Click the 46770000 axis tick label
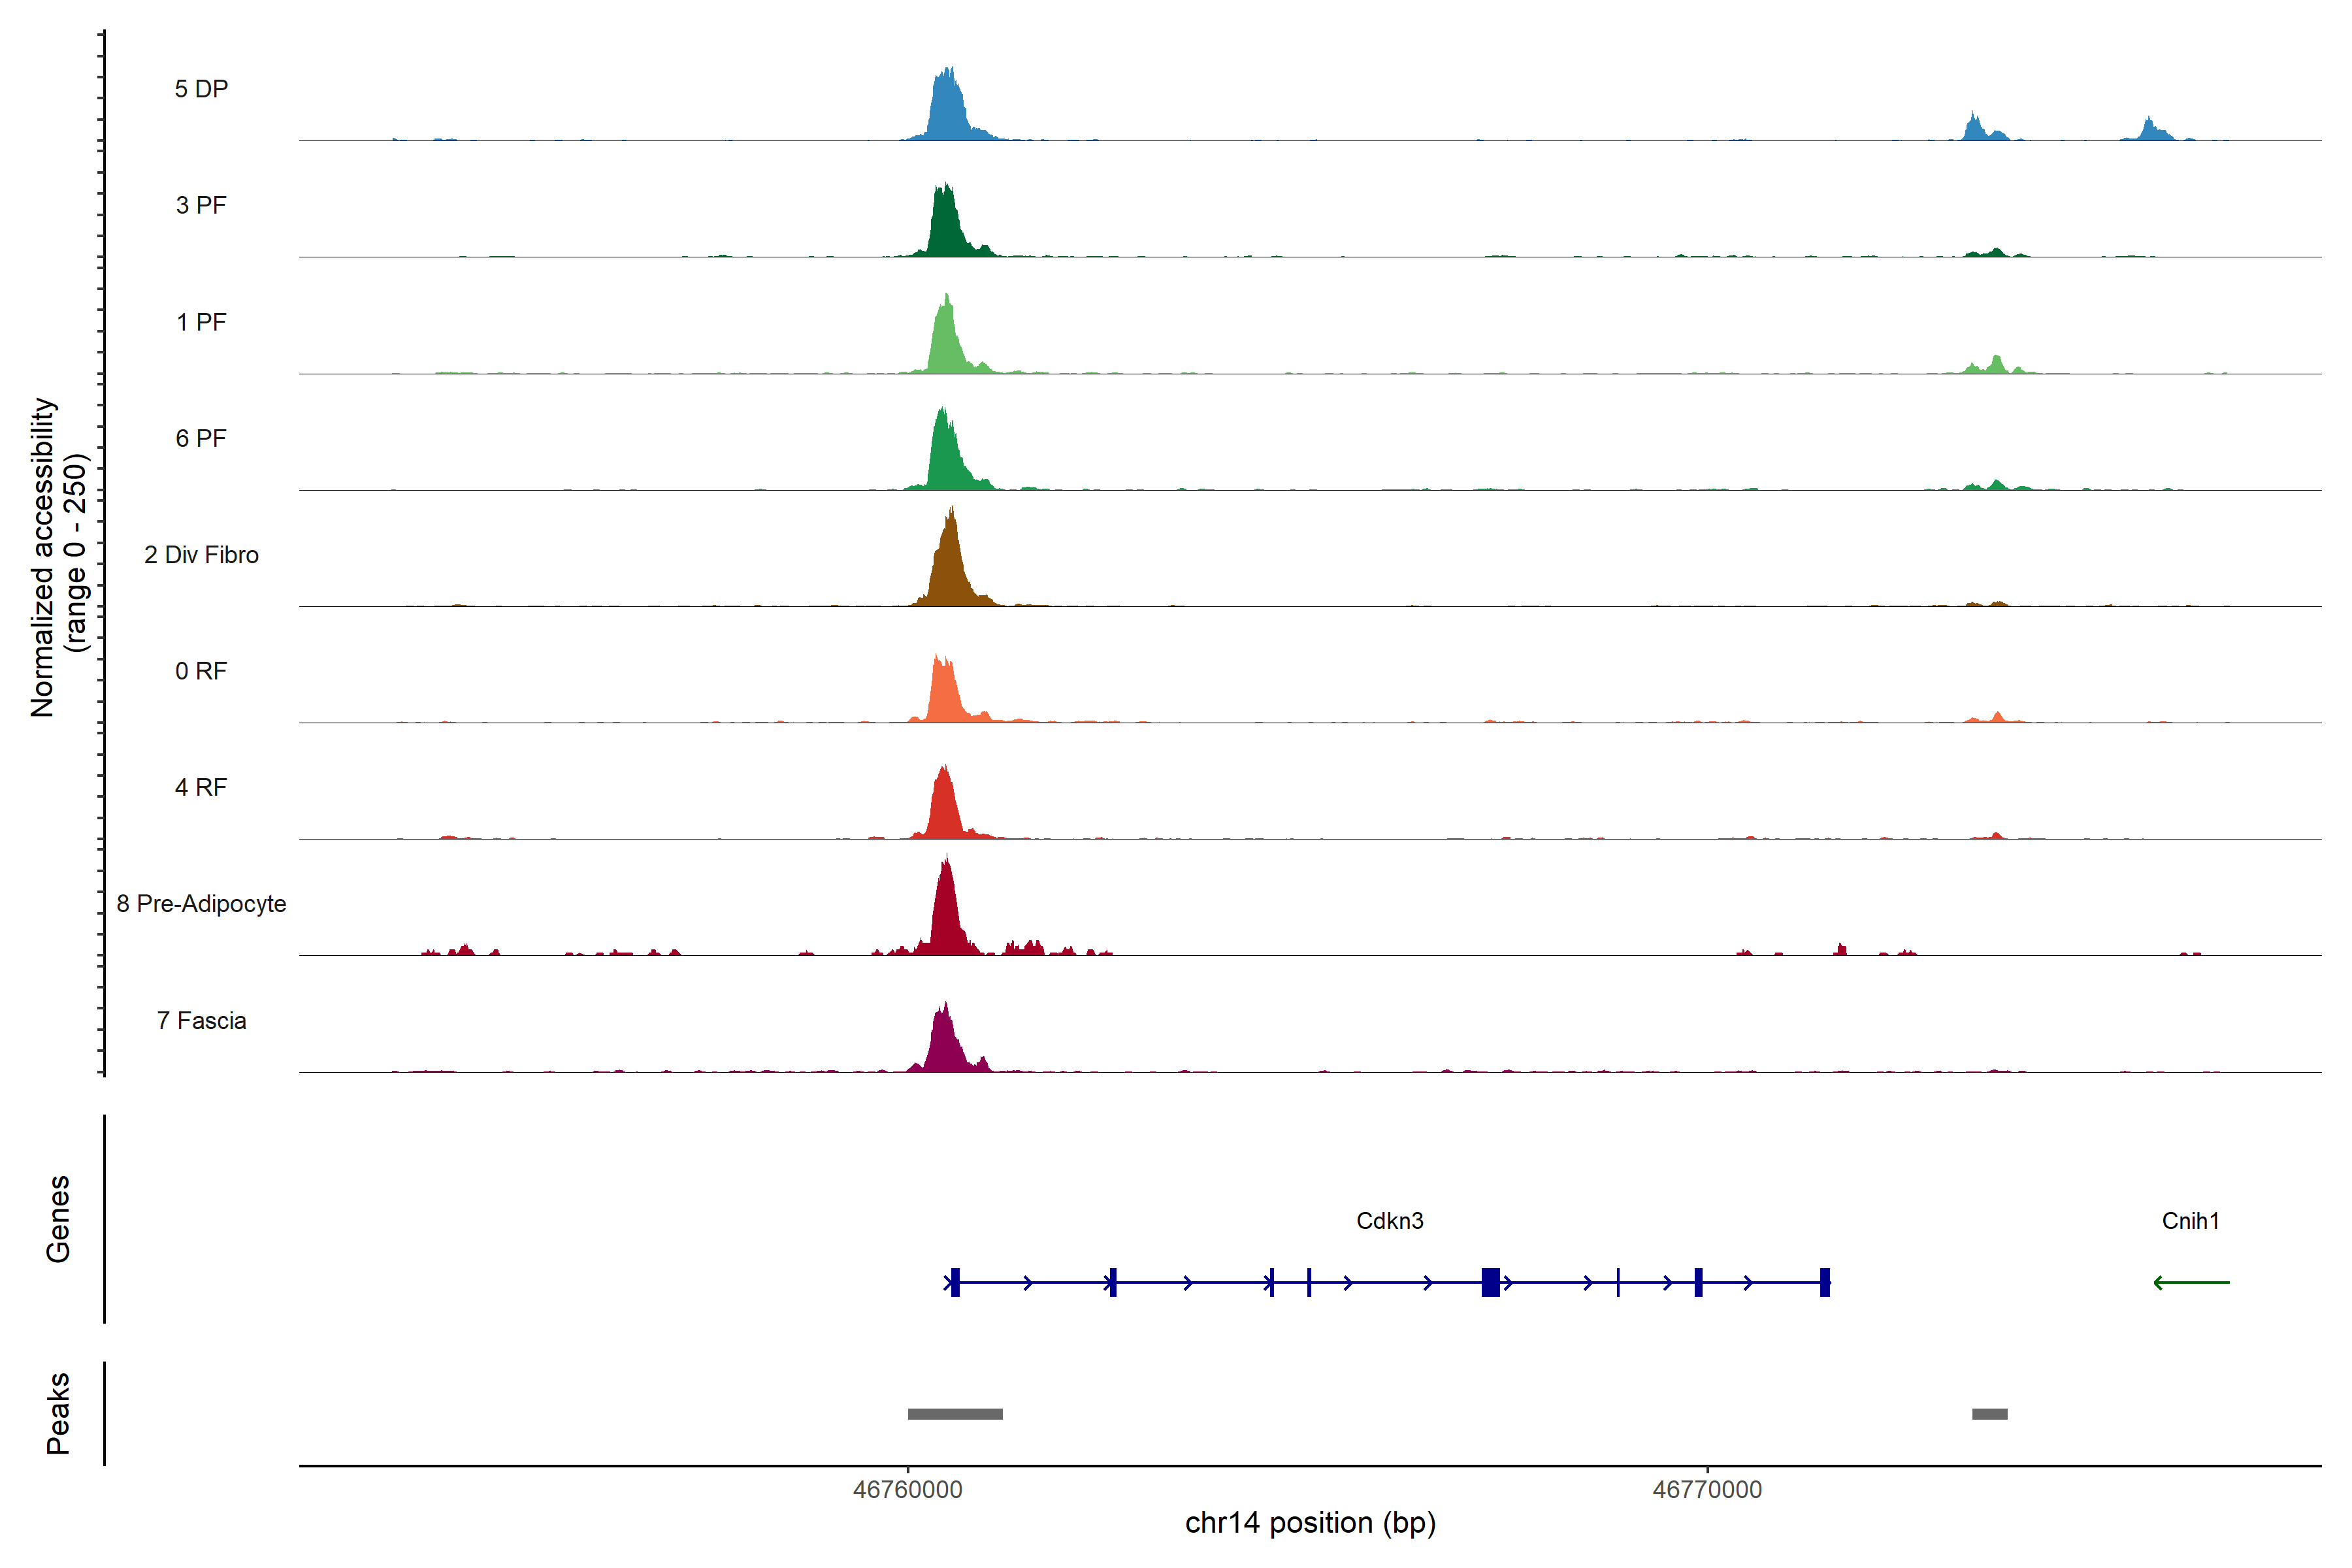2352x1568 pixels. (1707, 1490)
